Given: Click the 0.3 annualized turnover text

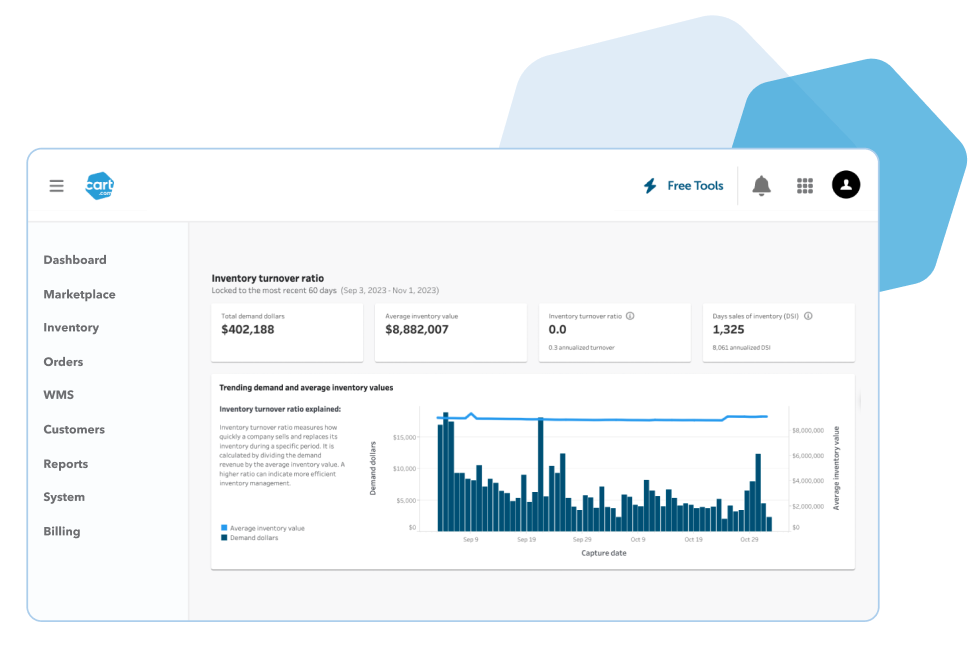Looking at the screenshot, I should pyautogui.click(x=581, y=348).
